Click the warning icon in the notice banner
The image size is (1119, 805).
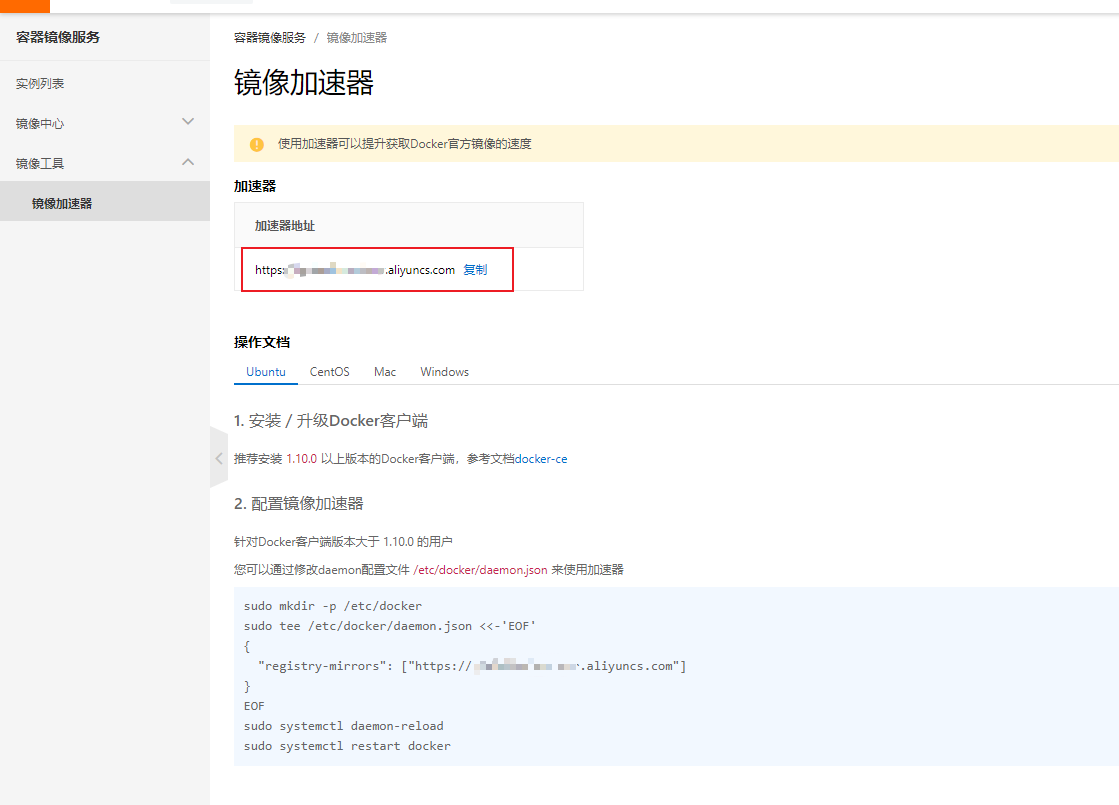click(256, 143)
